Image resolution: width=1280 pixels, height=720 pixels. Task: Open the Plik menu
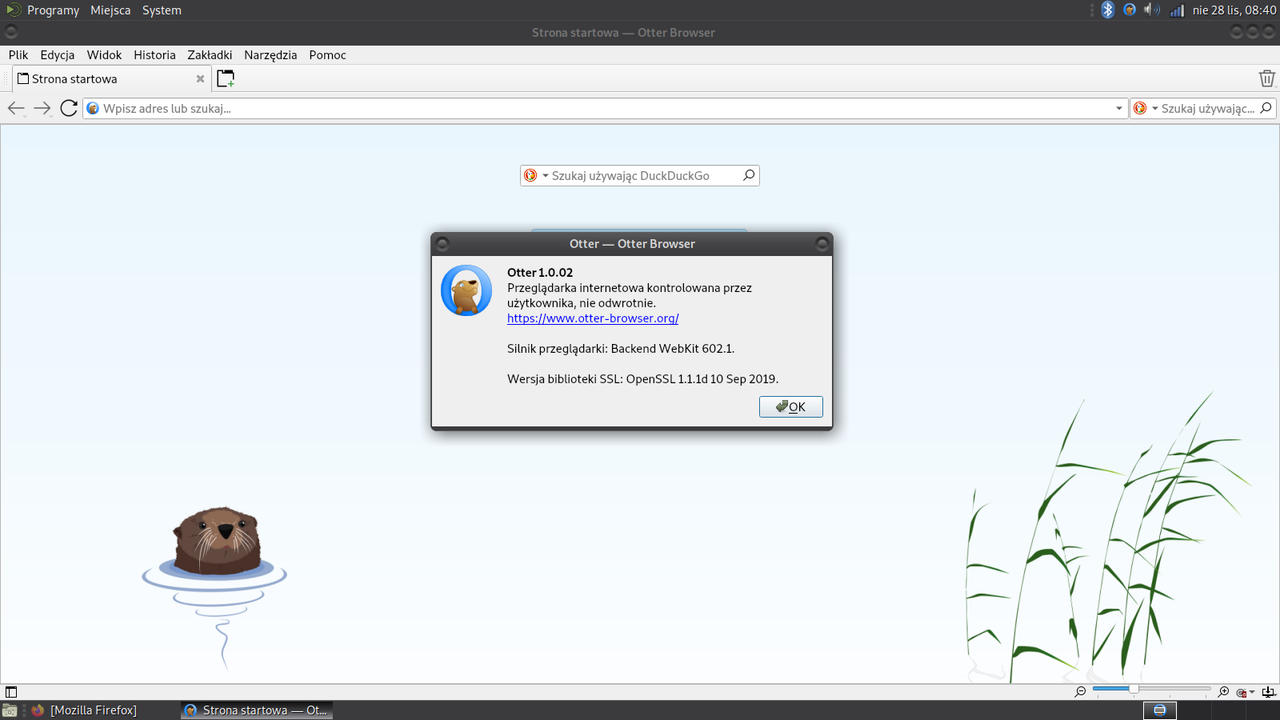coord(18,55)
